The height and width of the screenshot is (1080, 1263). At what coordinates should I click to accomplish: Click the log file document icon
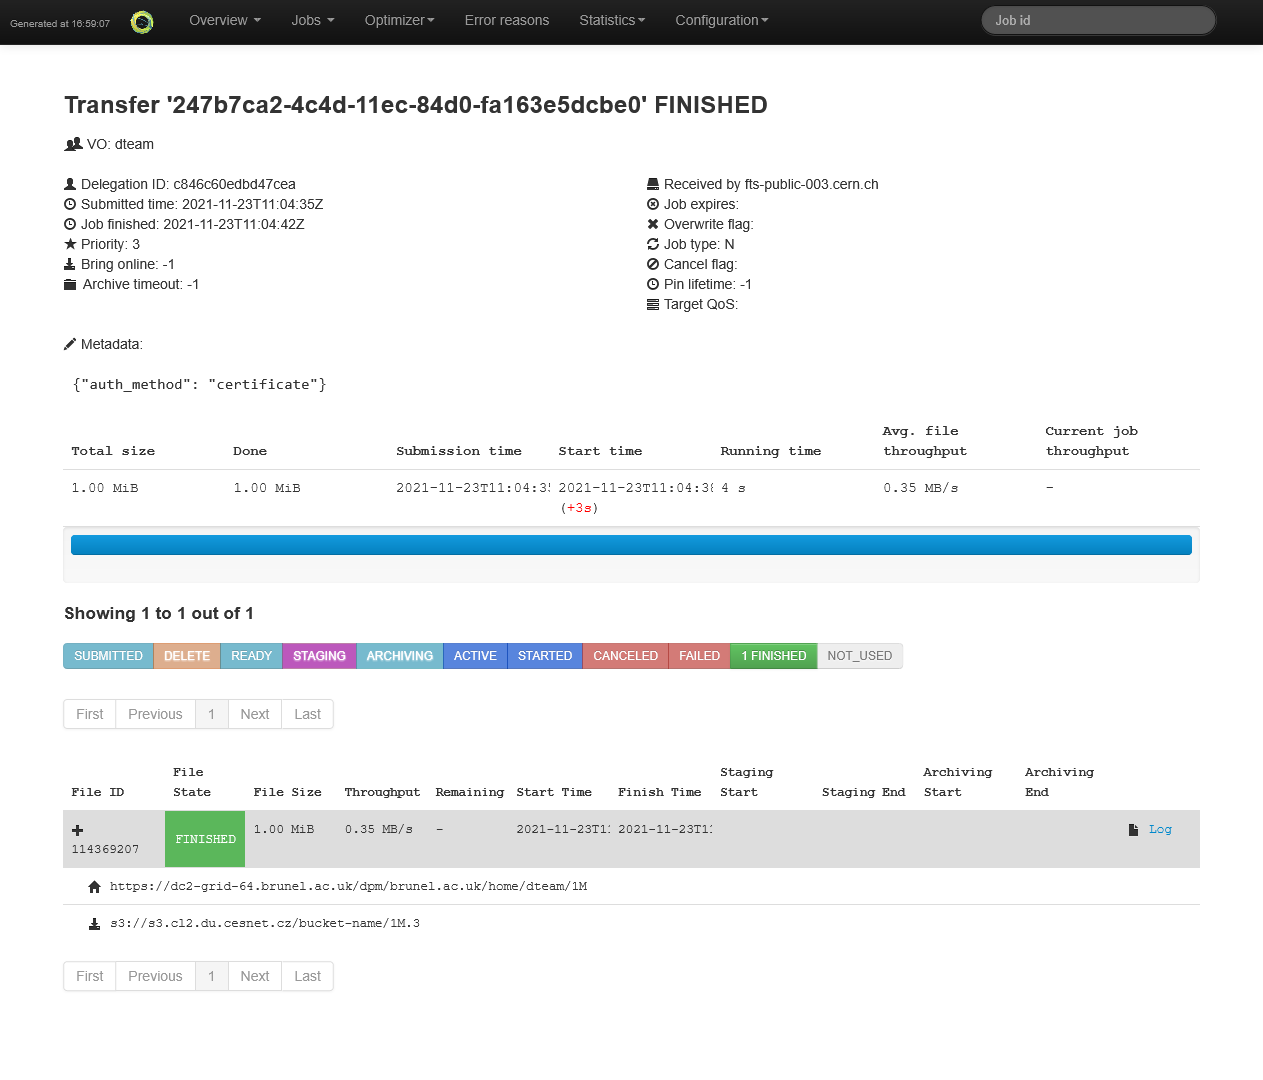point(1133,830)
